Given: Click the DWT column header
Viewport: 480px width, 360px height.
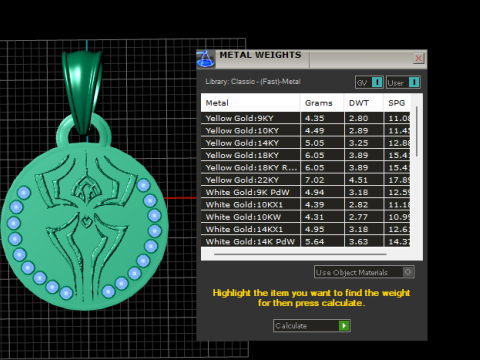Looking at the screenshot, I should [x=363, y=103].
